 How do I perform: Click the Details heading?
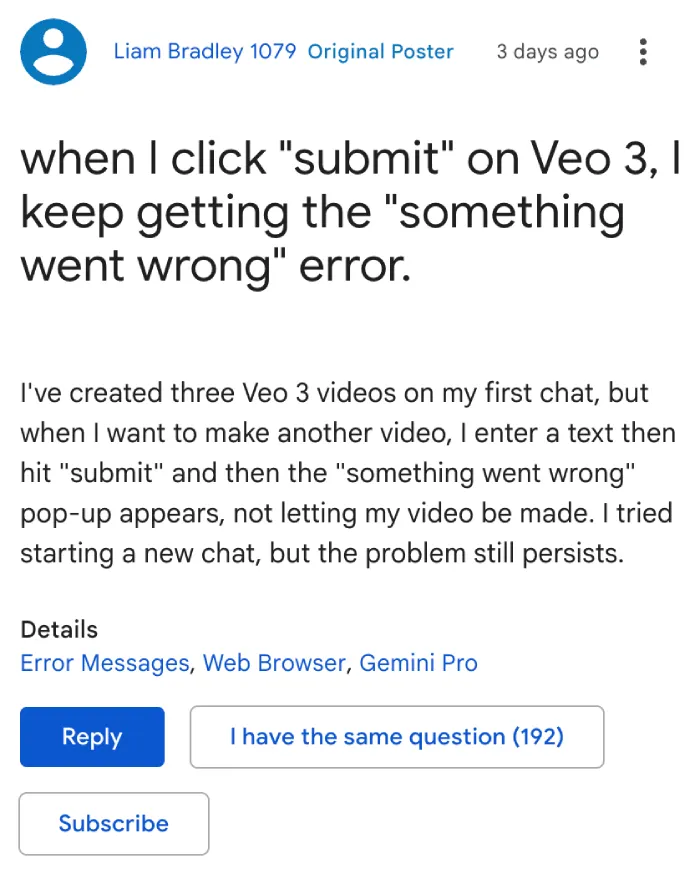(59, 630)
